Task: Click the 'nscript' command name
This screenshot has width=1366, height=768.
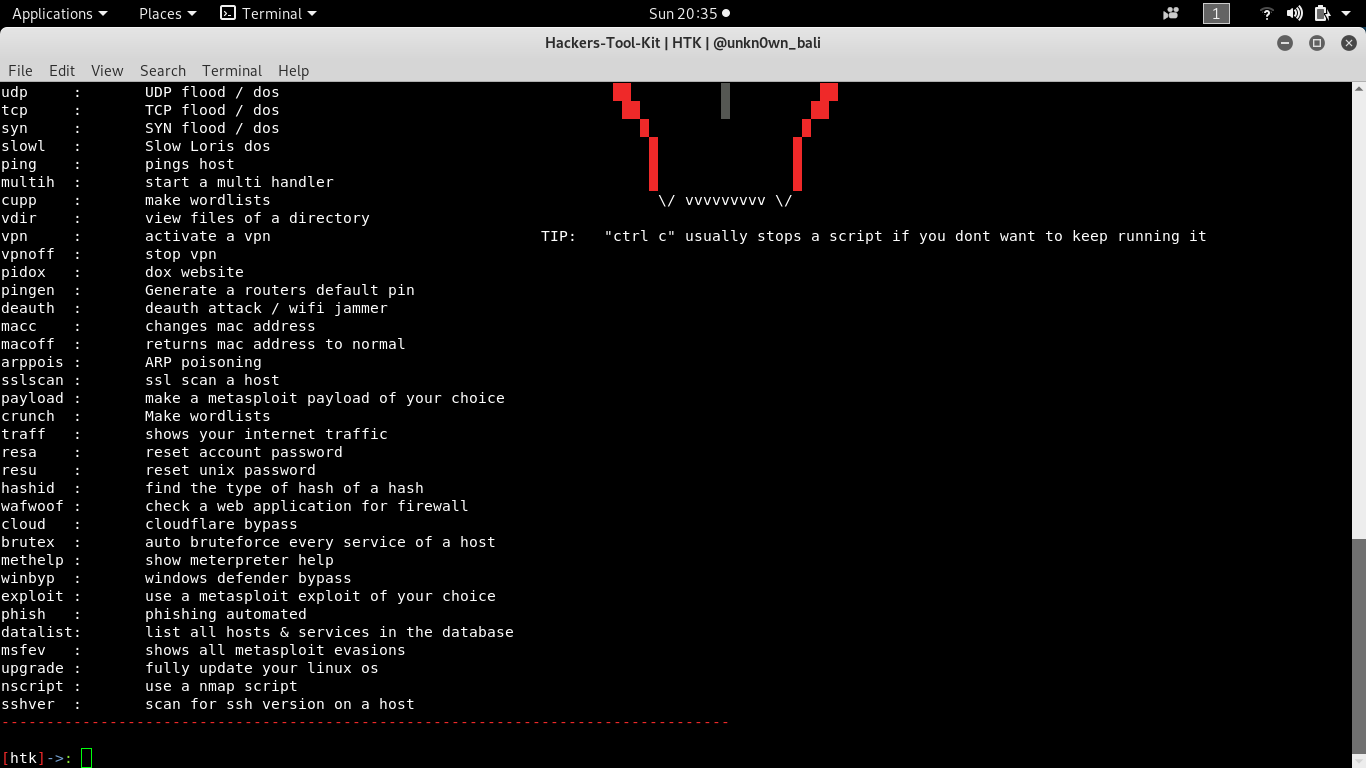Action: [32, 686]
